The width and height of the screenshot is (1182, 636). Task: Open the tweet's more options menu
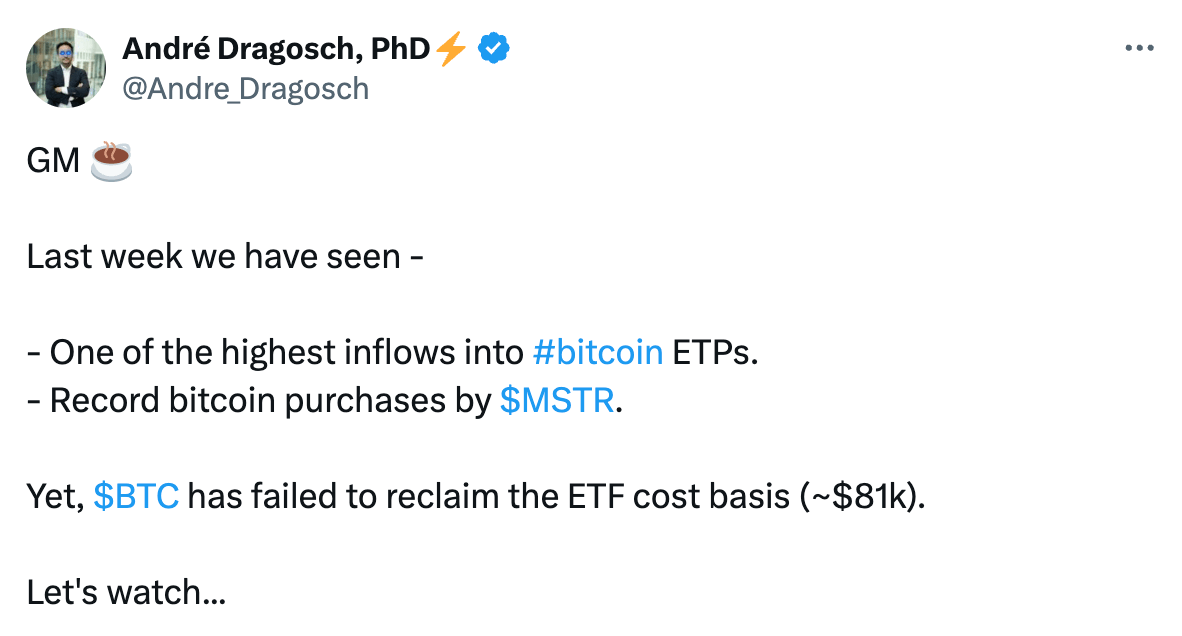(x=1139, y=49)
